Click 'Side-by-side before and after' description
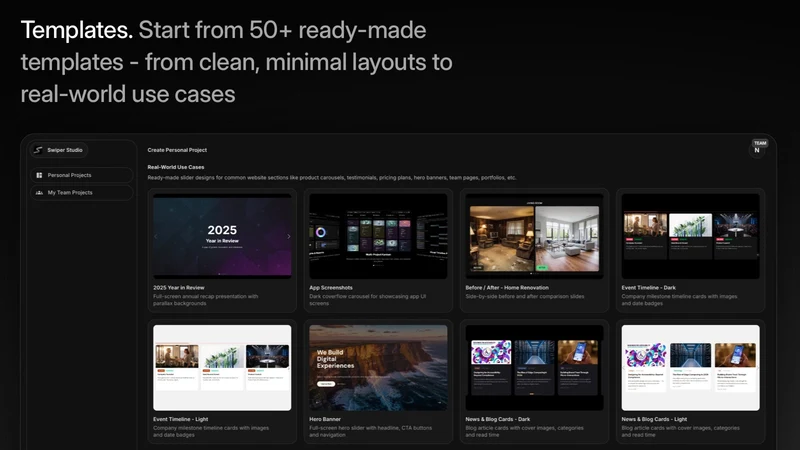This screenshot has height=450, width=800. point(525,296)
